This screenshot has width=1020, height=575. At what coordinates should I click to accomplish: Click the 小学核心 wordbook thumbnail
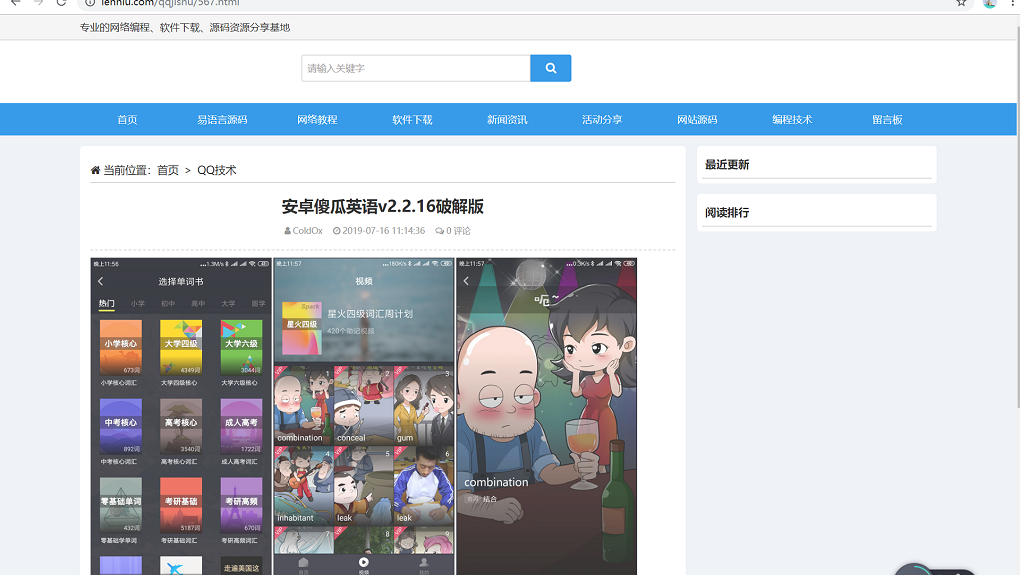coord(120,347)
